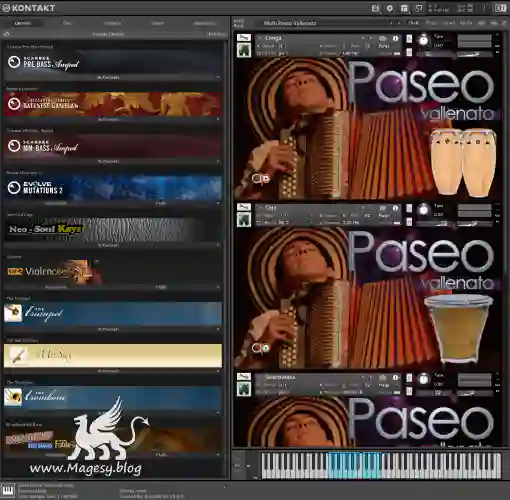This screenshot has height=500, width=510.
Task: Switch to the Automation browser tab
Action: click(205, 23)
